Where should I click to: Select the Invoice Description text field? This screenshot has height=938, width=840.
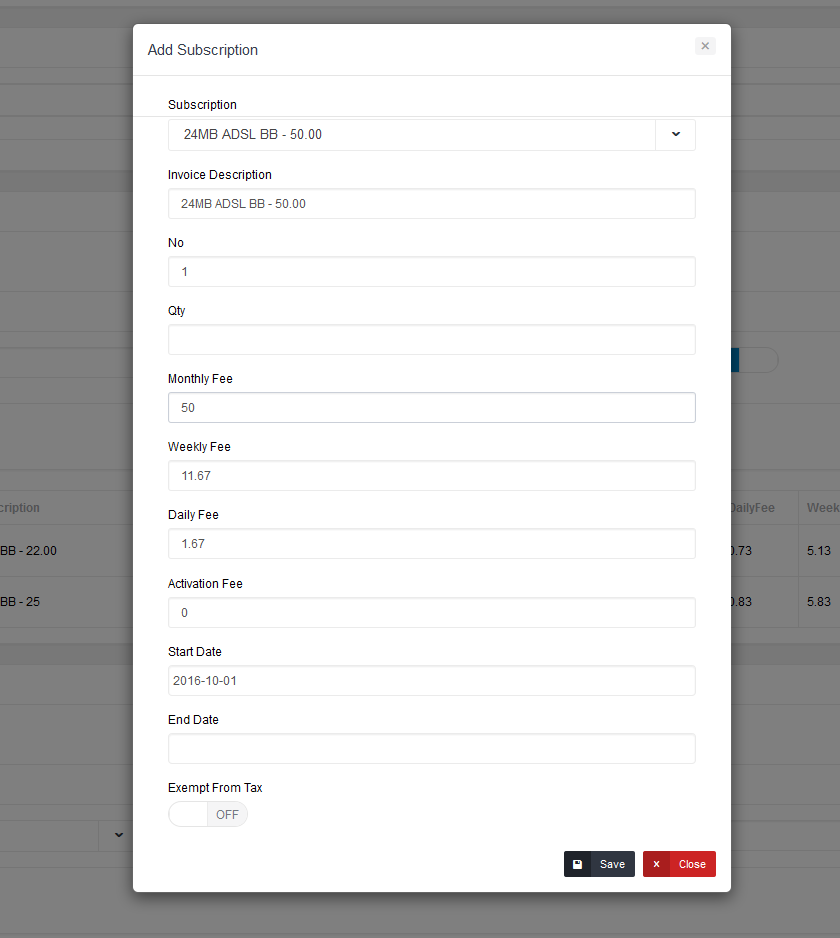(x=431, y=203)
